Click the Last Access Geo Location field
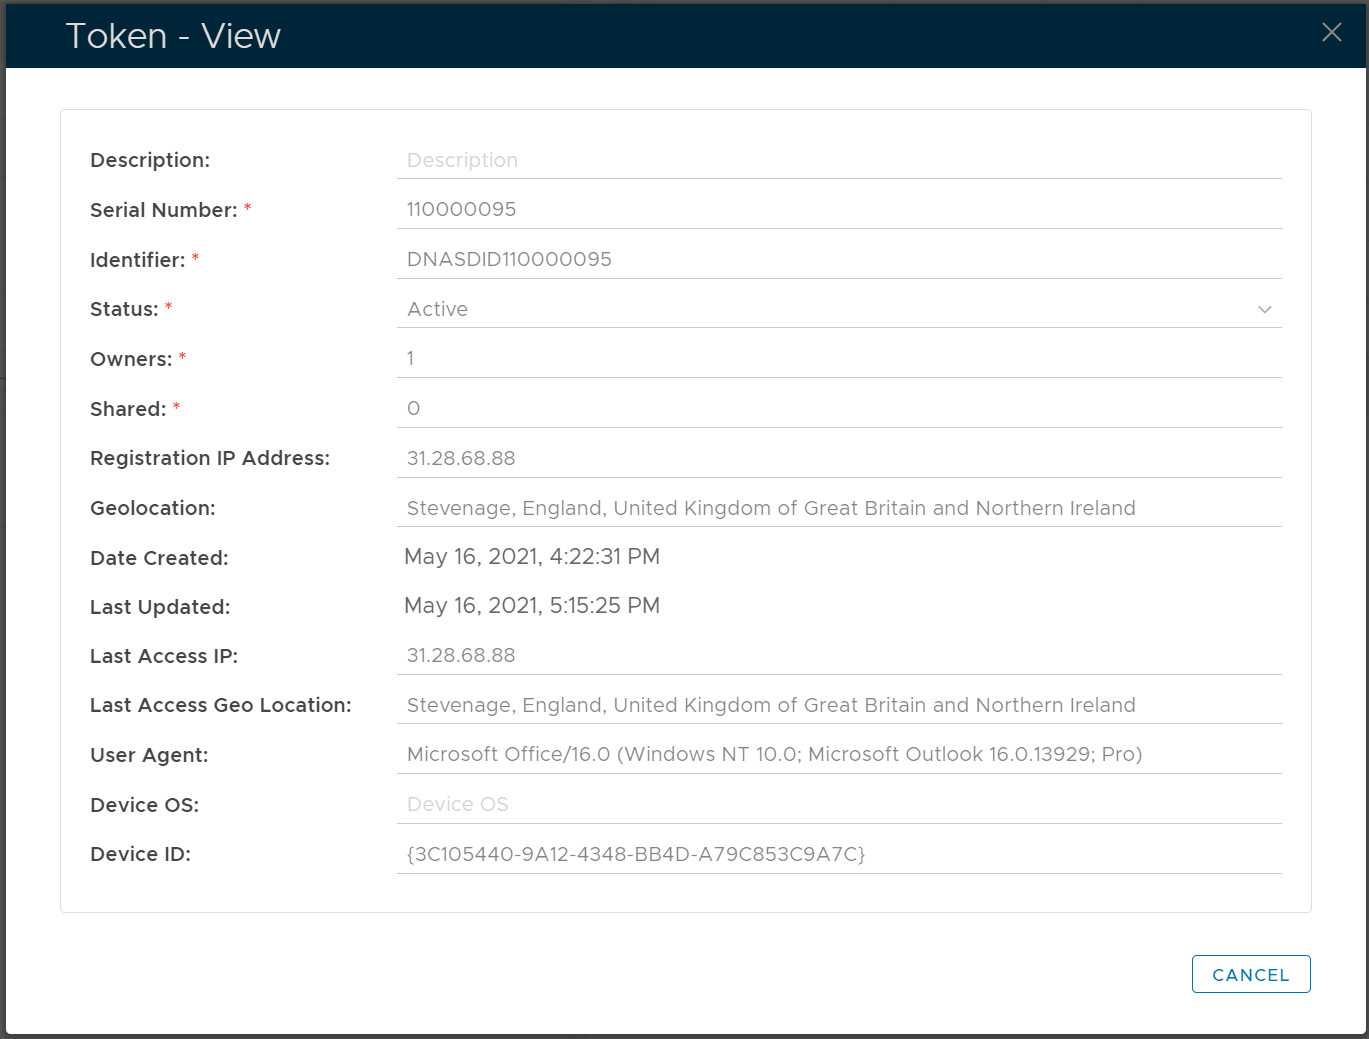 pyautogui.click(x=770, y=705)
